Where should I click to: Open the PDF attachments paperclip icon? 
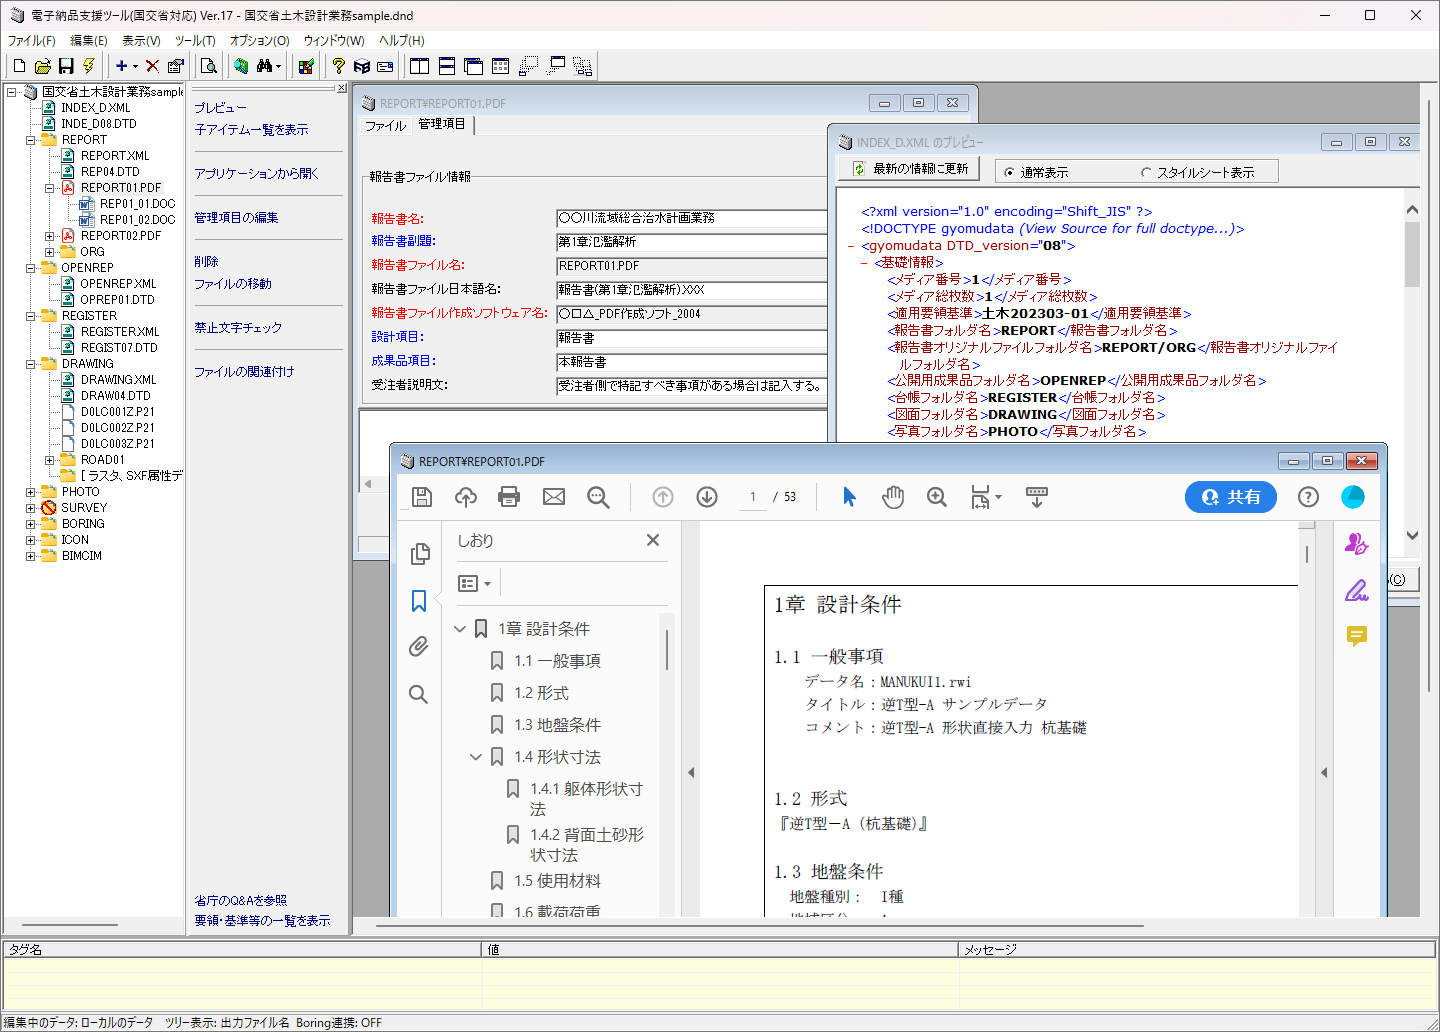click(x=419, y=646)
